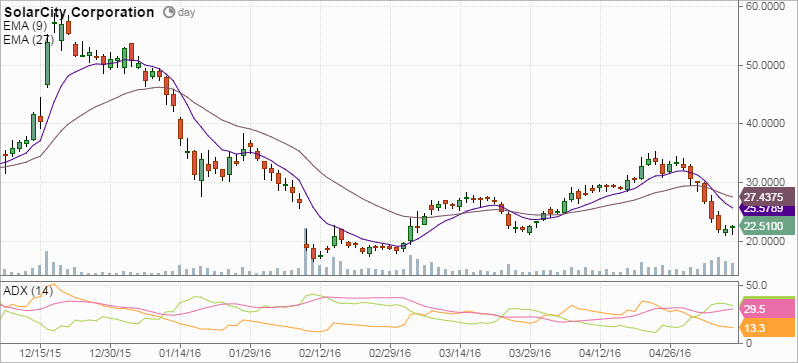Viewport: 798px width, 363px height.
Task: Select the EMA (27) legend label
Action: click(x=27, y=39)
